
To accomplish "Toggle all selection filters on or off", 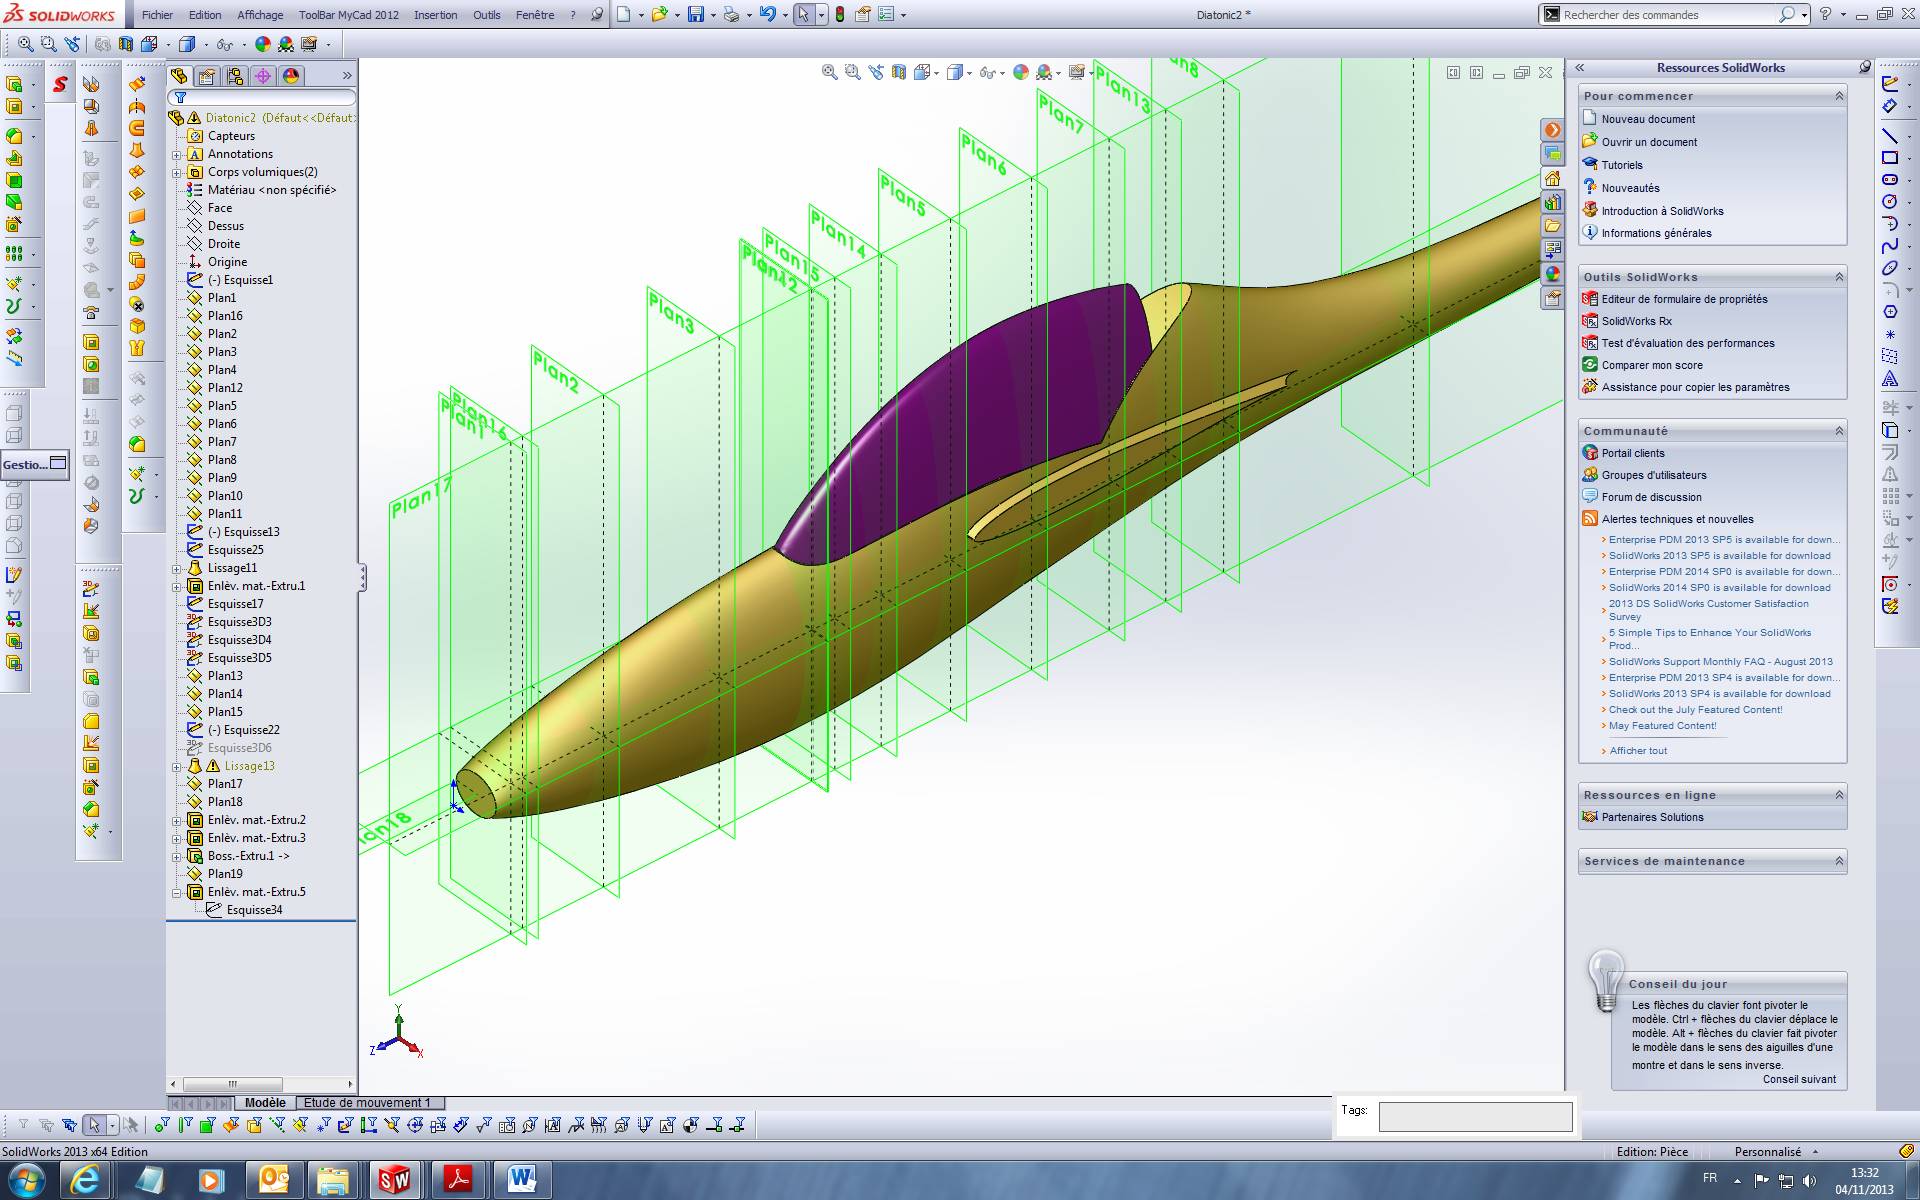I will click(23, 1125).
